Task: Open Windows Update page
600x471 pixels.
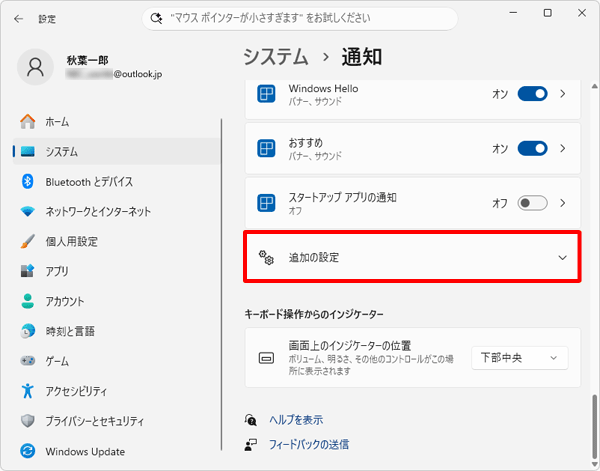Action: (x=116, y=451)
